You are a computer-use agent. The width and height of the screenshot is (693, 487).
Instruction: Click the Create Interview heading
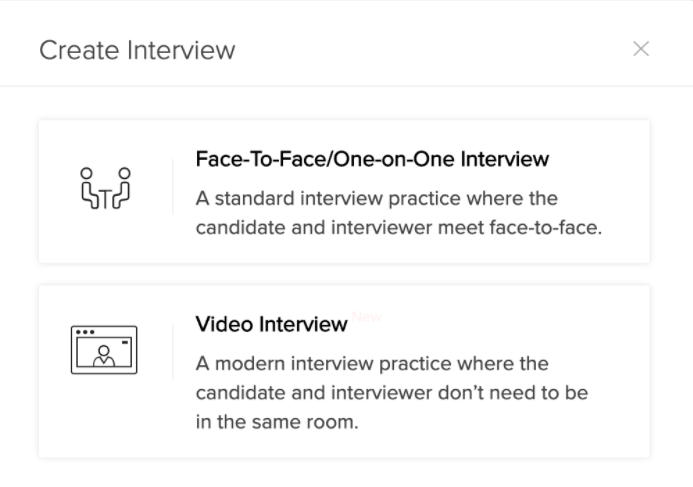(137, 50)
